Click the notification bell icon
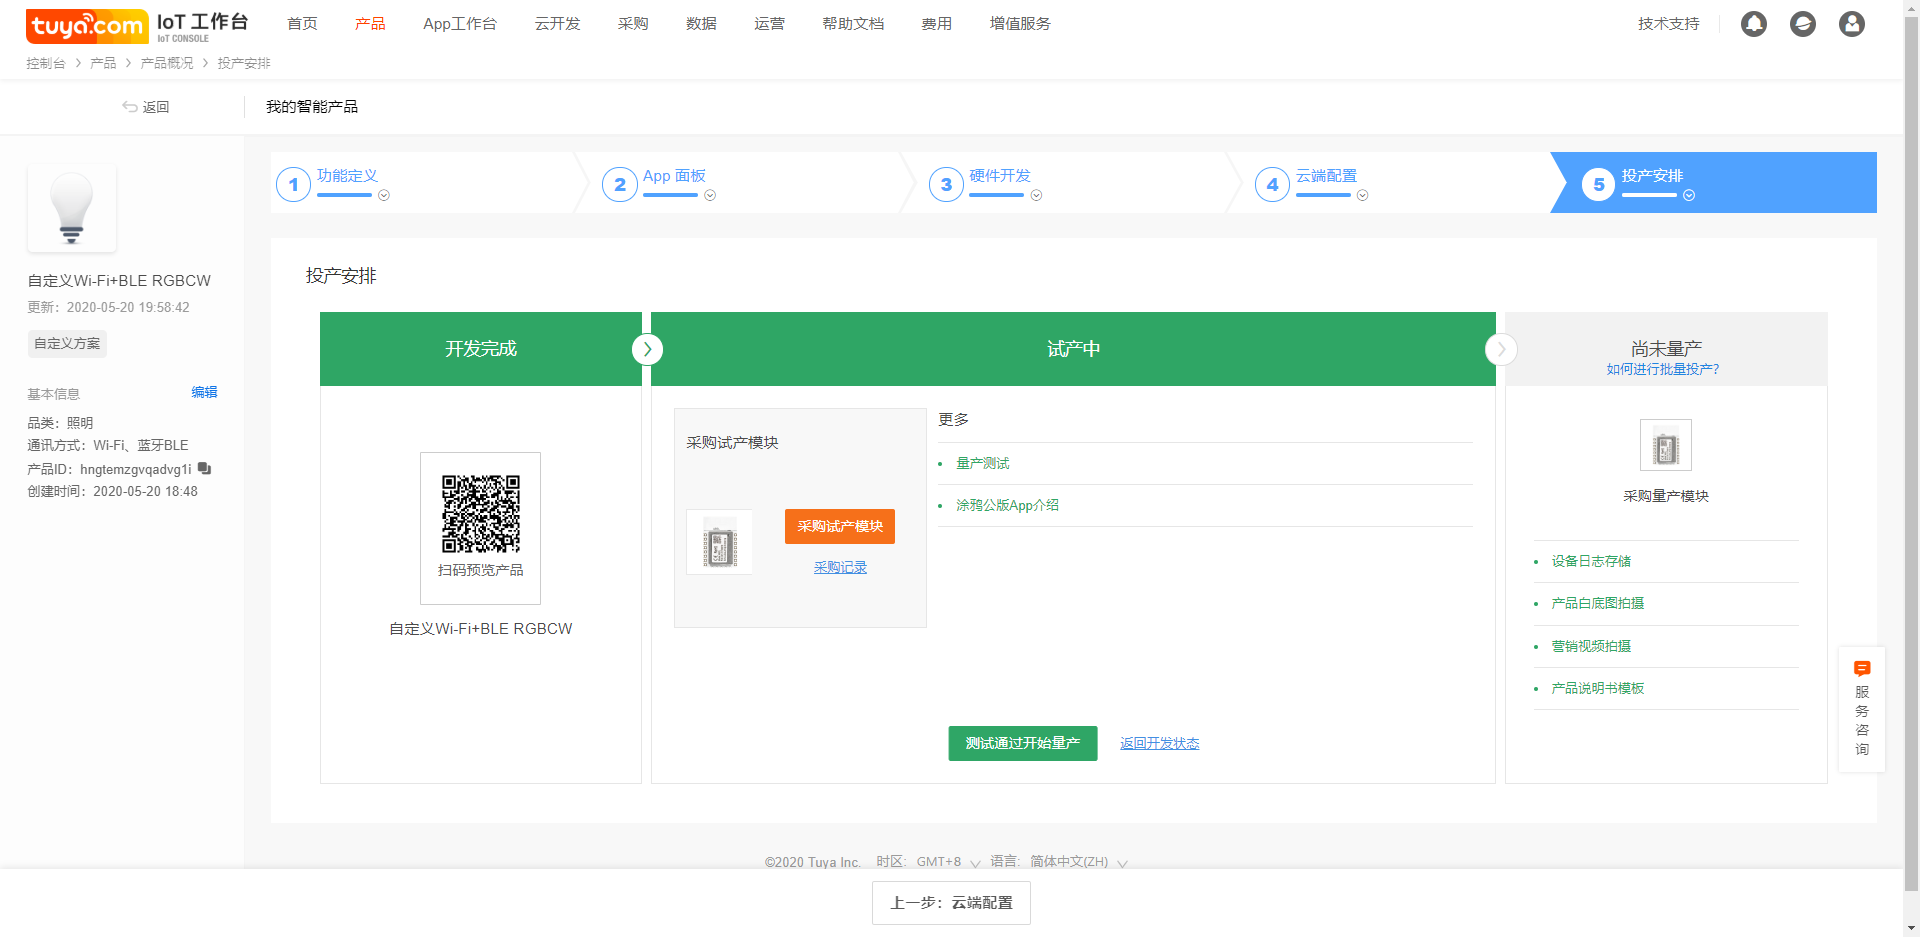Screen dimensions: 1920x937 tap(1753, 24)
